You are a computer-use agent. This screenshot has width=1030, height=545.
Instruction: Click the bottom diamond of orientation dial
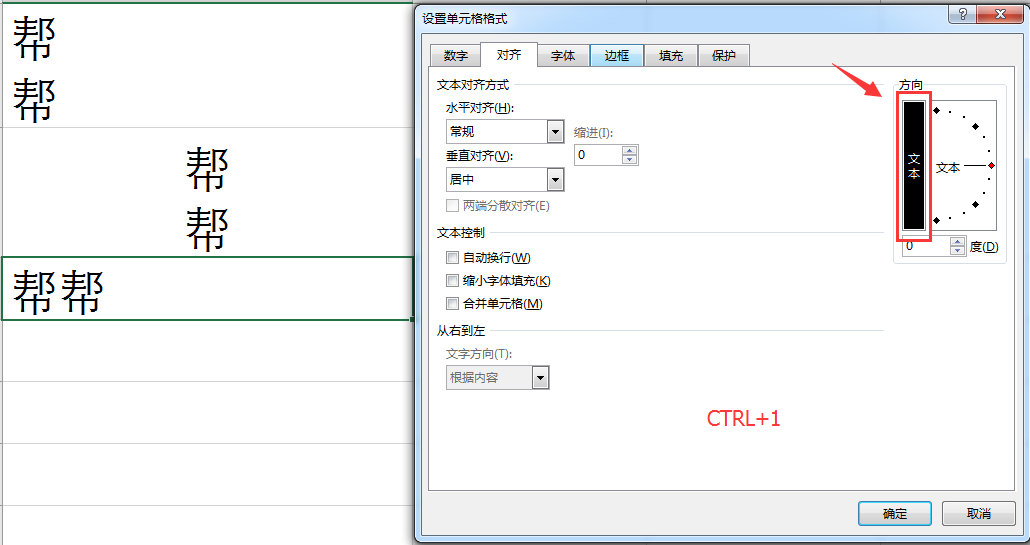click(x=937, y=221)
